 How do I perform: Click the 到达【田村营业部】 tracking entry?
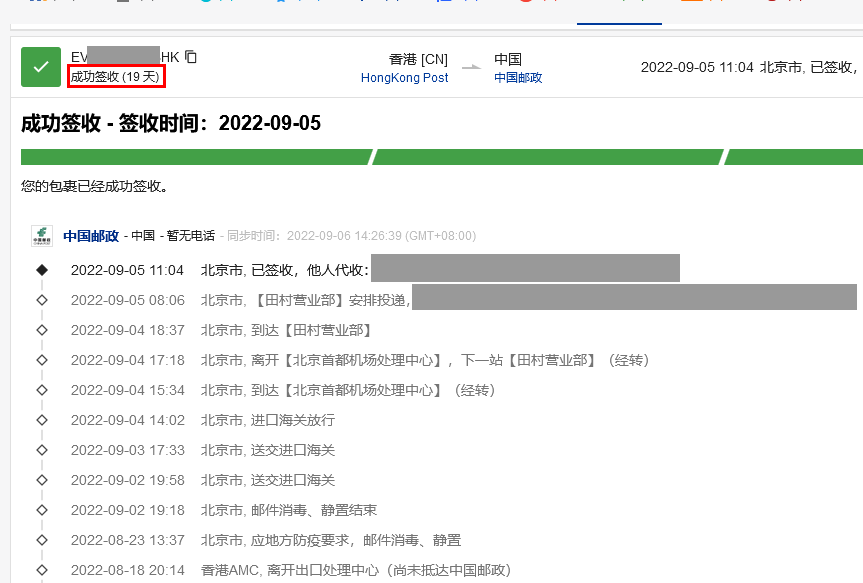286,330
